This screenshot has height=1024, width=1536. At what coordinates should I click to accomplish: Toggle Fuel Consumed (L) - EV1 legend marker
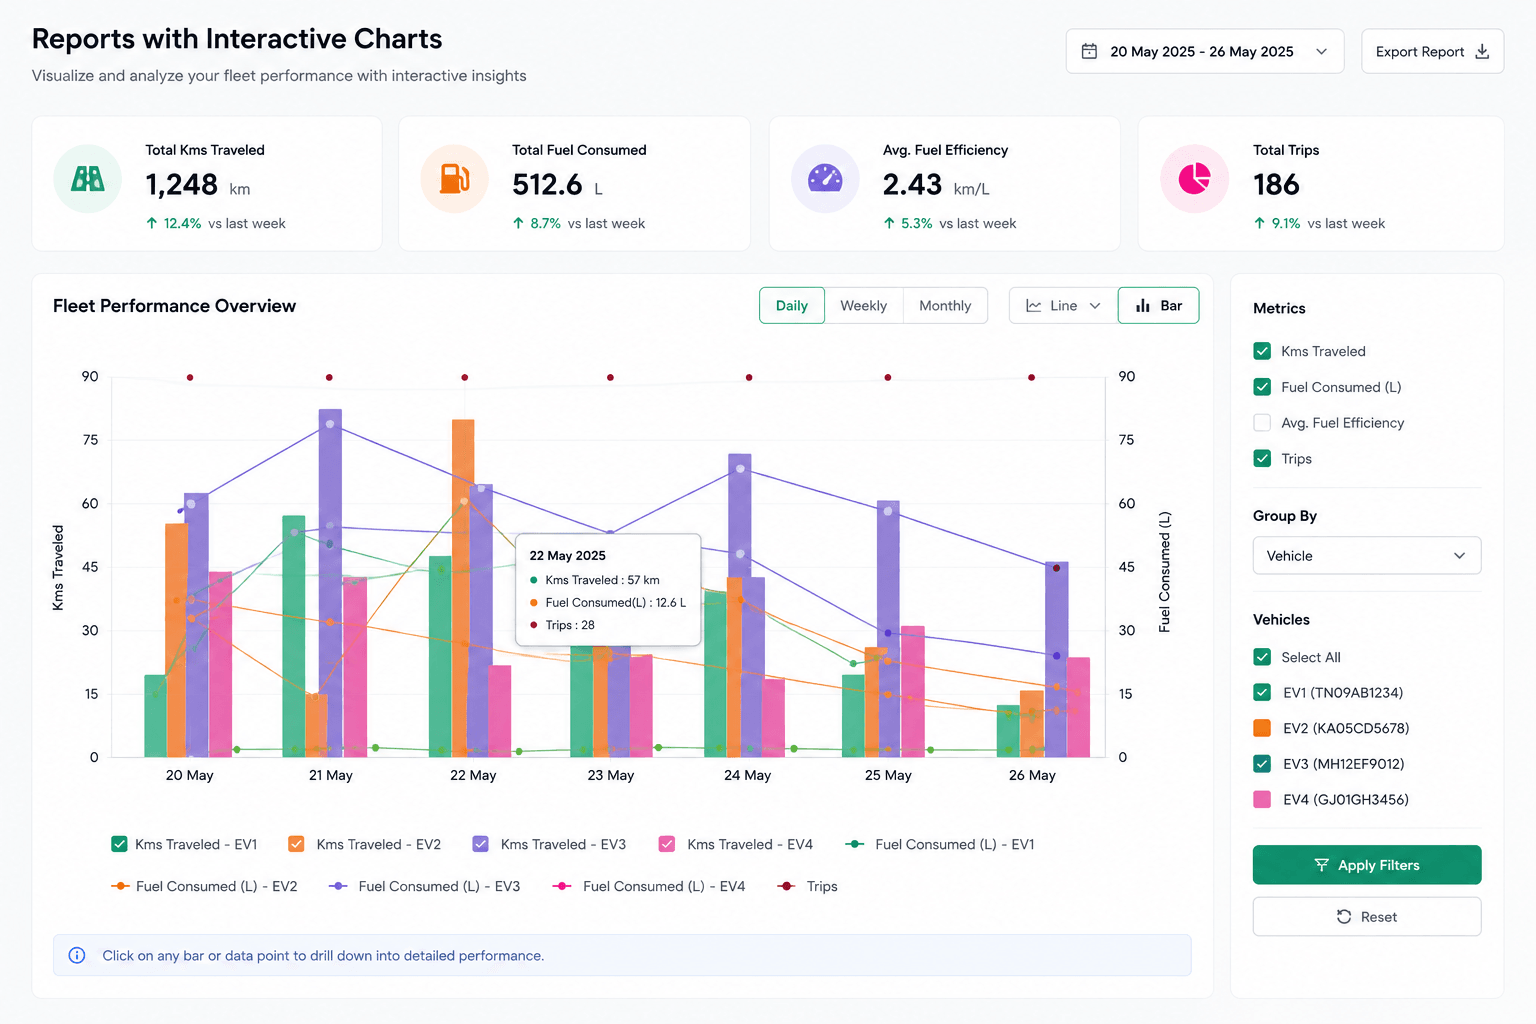855,844
